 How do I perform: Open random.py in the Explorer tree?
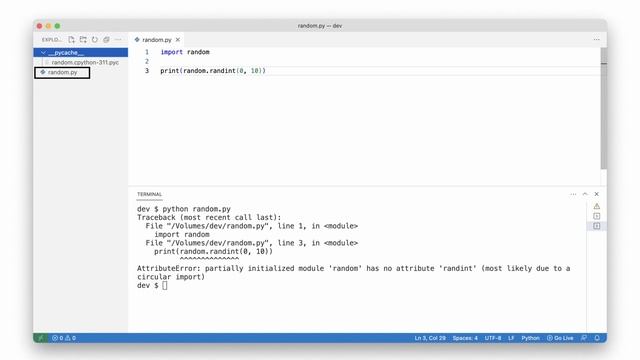click(62, 72)
